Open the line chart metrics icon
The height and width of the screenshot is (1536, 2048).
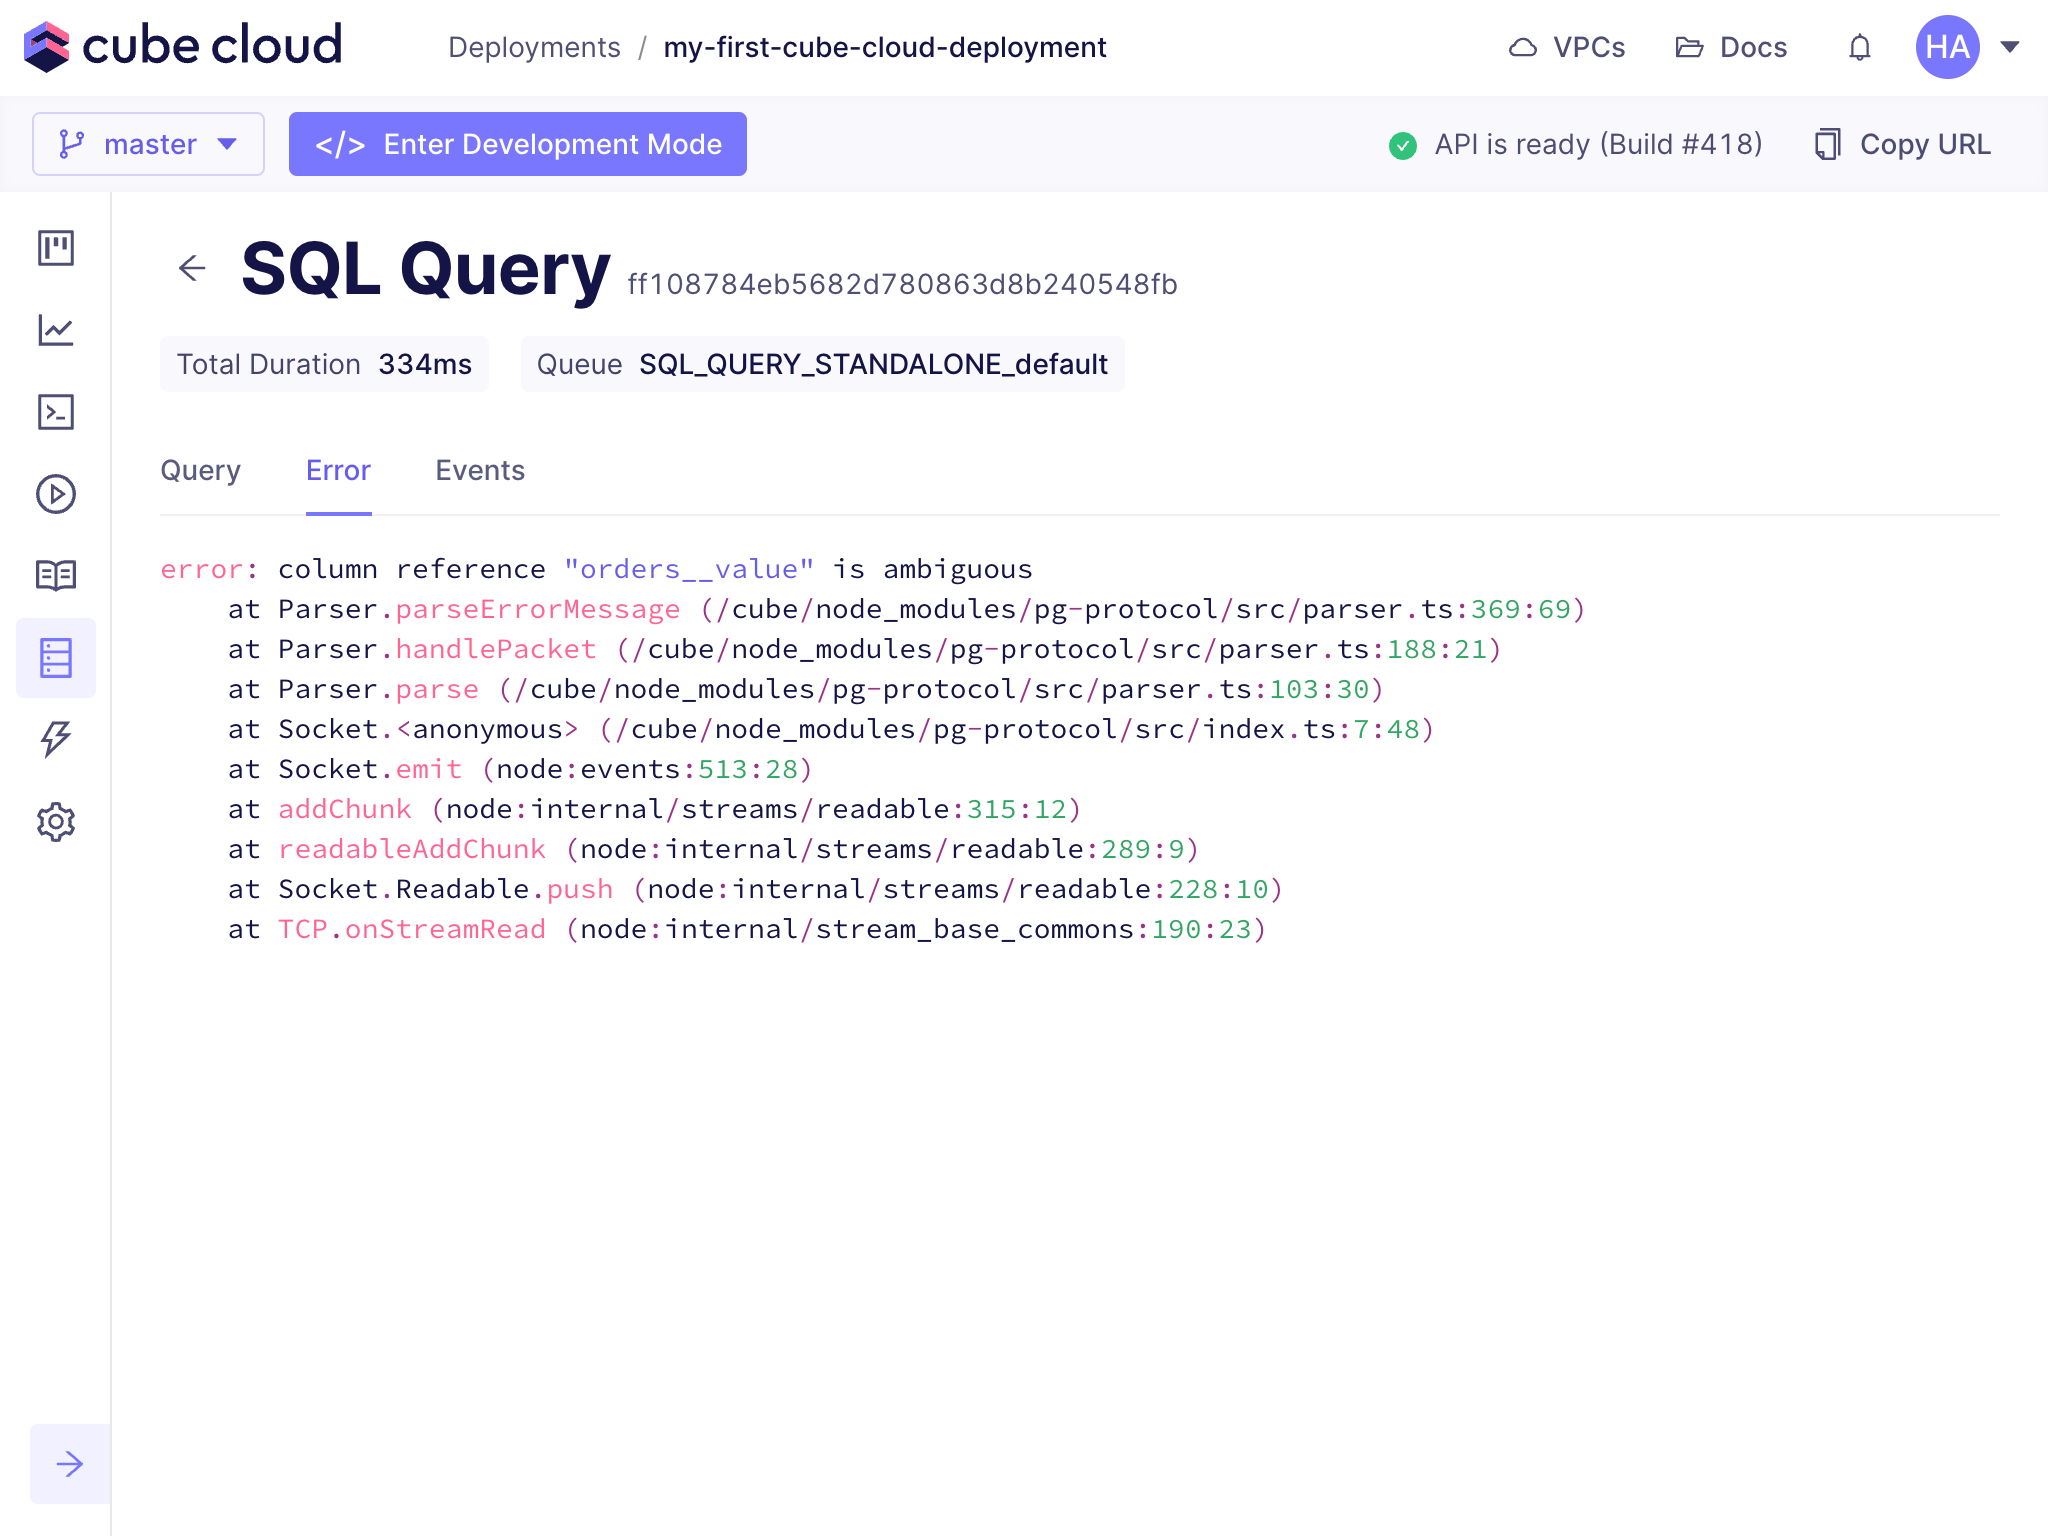coord(56,330)
